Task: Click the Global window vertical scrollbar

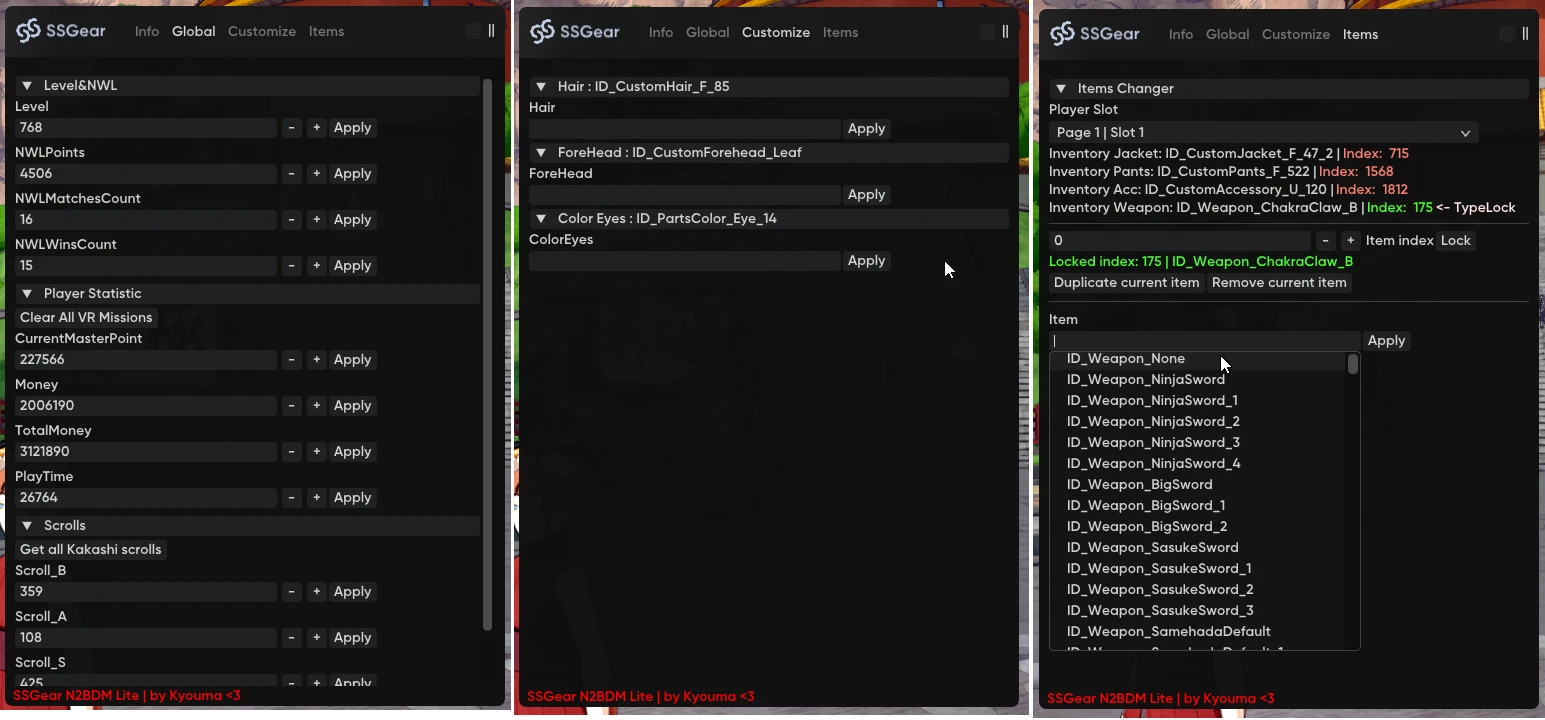Action: 488,354
